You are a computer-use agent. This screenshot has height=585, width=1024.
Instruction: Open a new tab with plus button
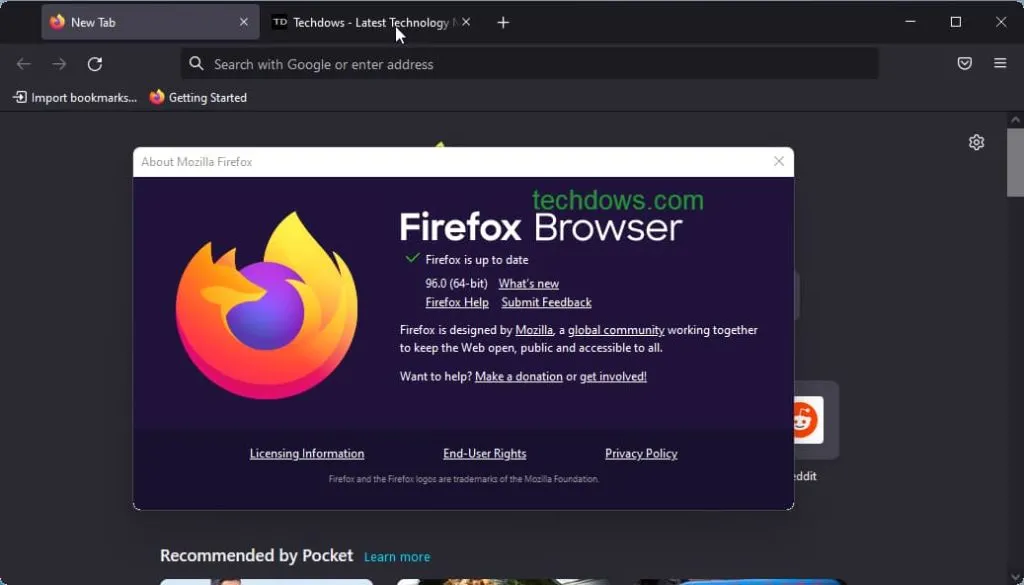503,23
